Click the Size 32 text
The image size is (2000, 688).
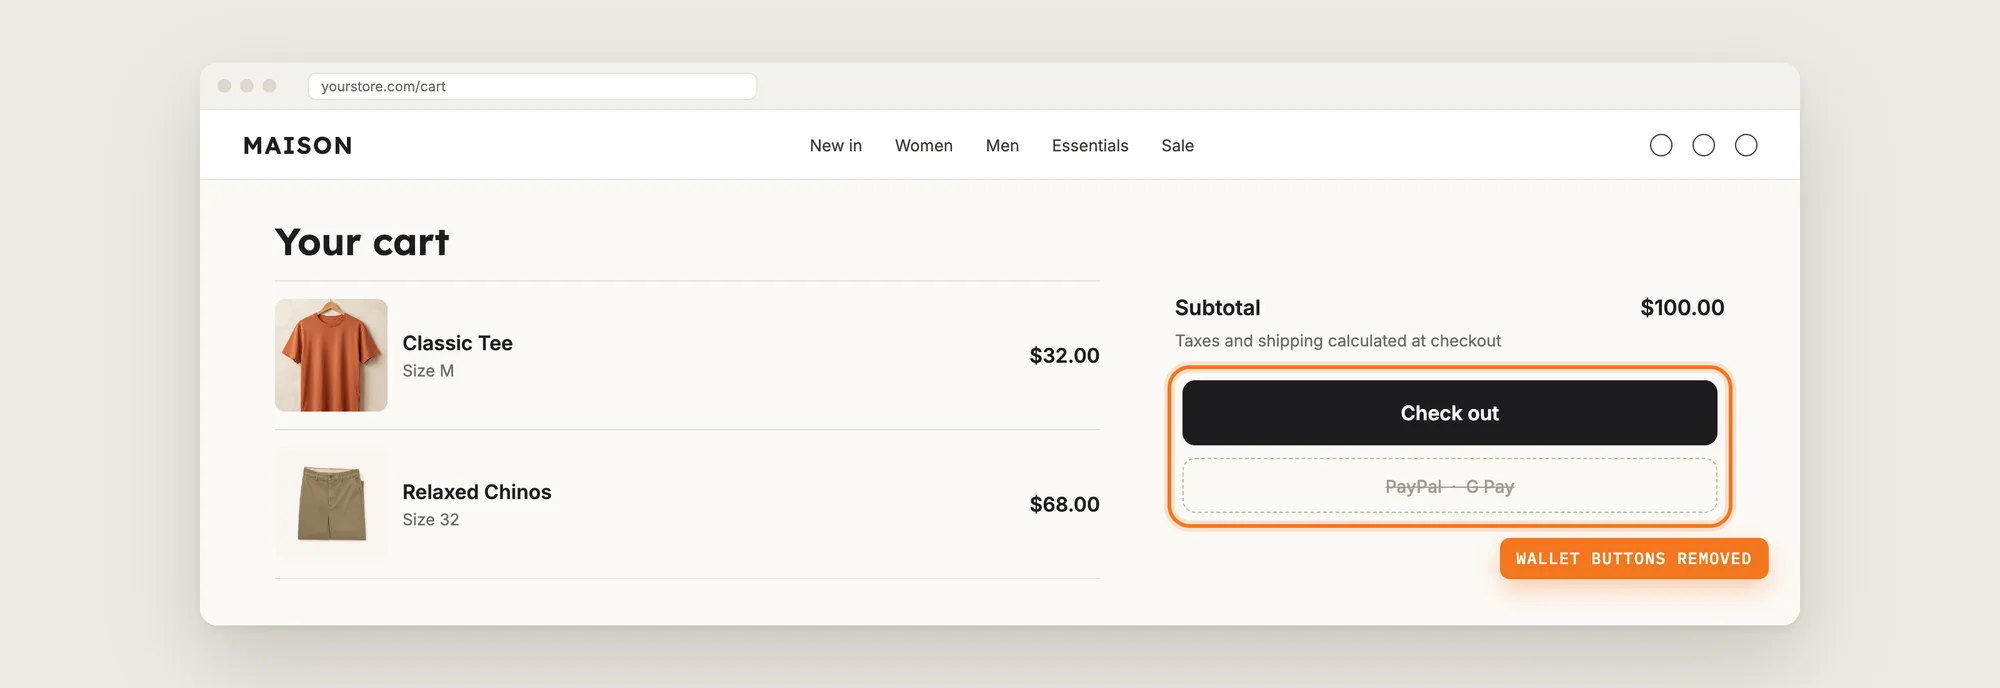point(431,520)
